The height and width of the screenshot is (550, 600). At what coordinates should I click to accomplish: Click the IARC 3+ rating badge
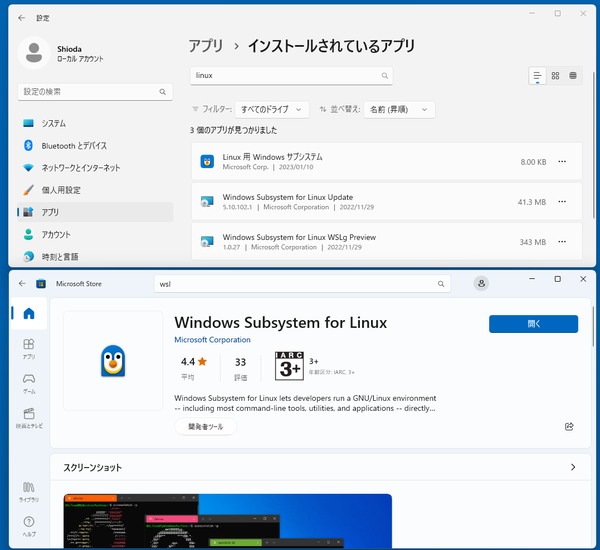pyautogui.click(x=289, y=366)
